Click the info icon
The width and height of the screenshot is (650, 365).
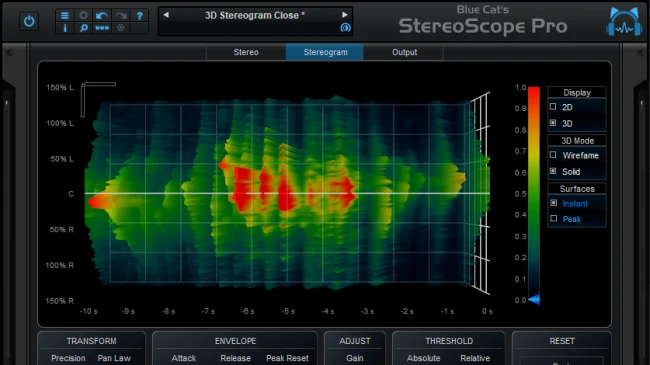[65, 28]
